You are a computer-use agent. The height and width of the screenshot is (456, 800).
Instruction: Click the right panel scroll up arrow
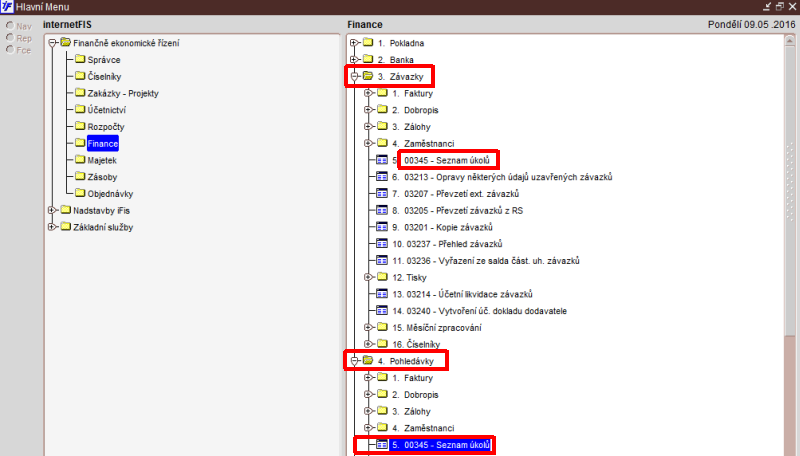click(x=790, y=40)
